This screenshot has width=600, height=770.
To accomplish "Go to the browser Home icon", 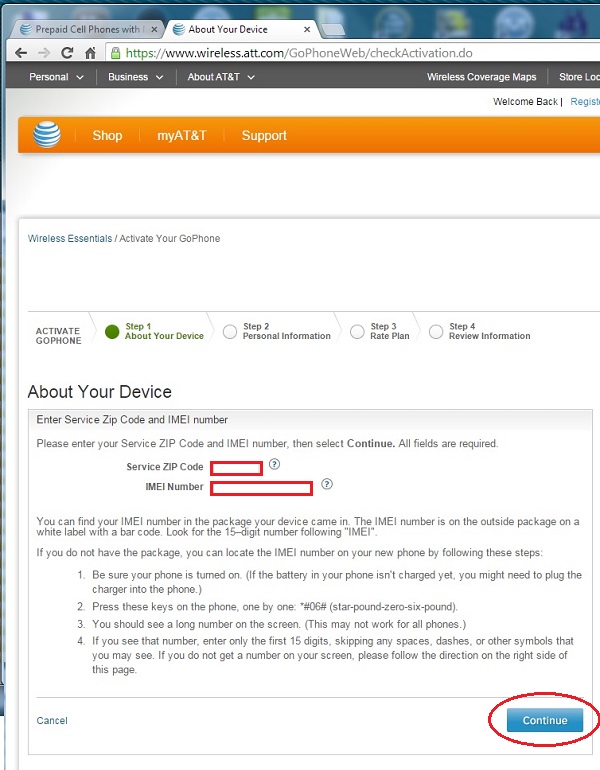I will (x=90, y=53).
